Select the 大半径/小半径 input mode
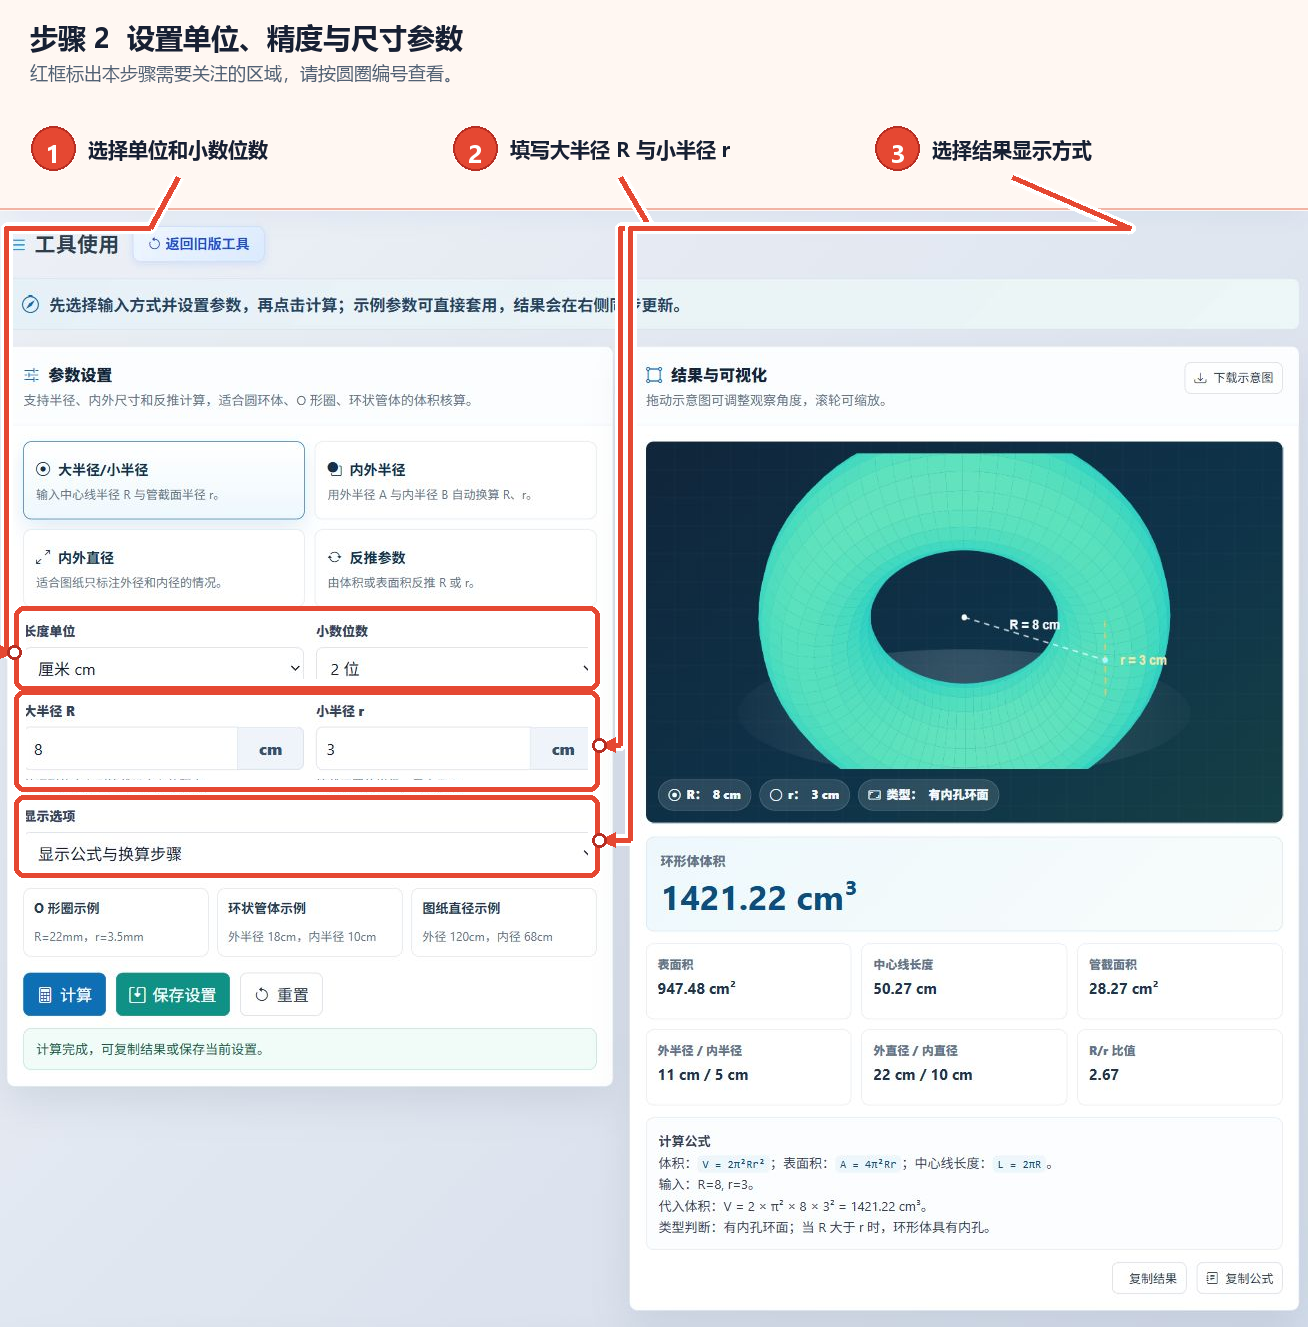 (164, 480)
